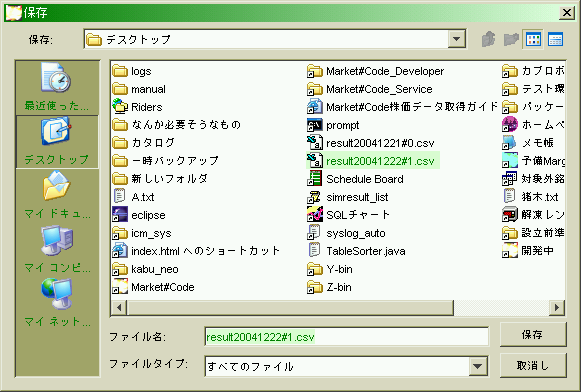581x392 pixels.
Task: Select the syslog_auto shortcut icon
Action: point(315,233)
